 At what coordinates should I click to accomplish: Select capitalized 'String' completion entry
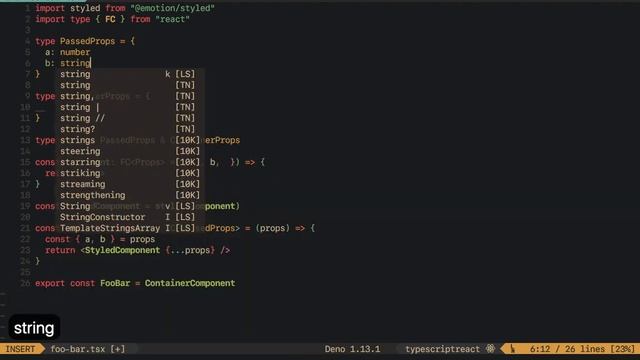[x=130, y=207]
